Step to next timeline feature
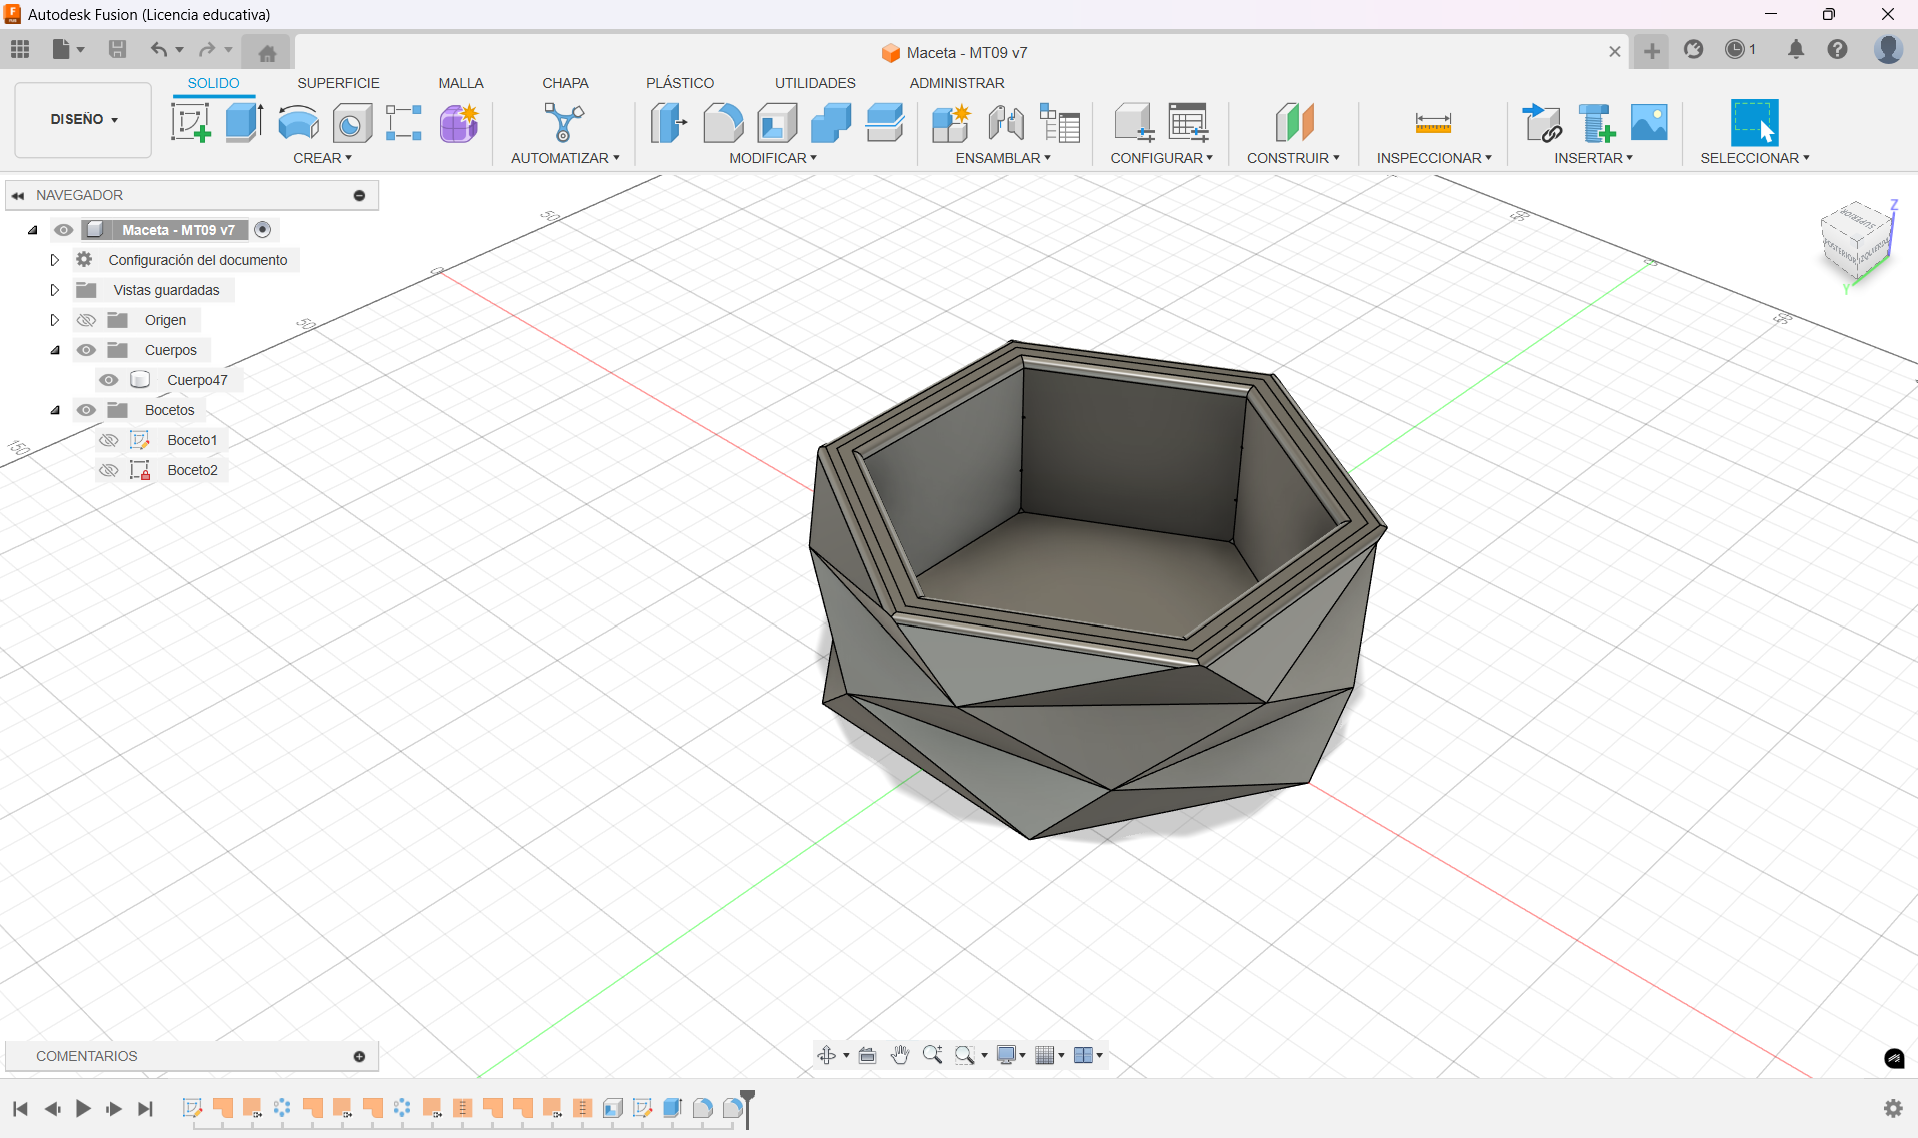Screen dimensions: 1918x1138 tap(114, 1108)
